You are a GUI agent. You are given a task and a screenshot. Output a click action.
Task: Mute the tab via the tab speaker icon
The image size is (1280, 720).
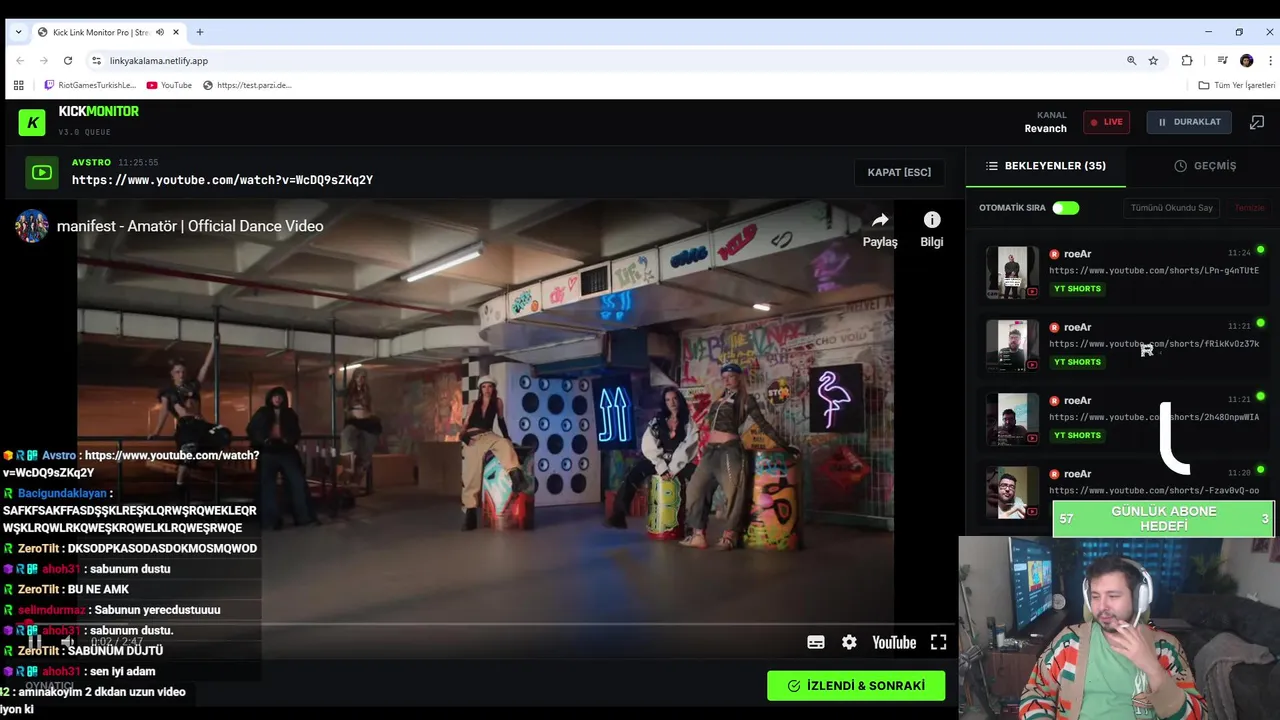click(x=159, y=32)
